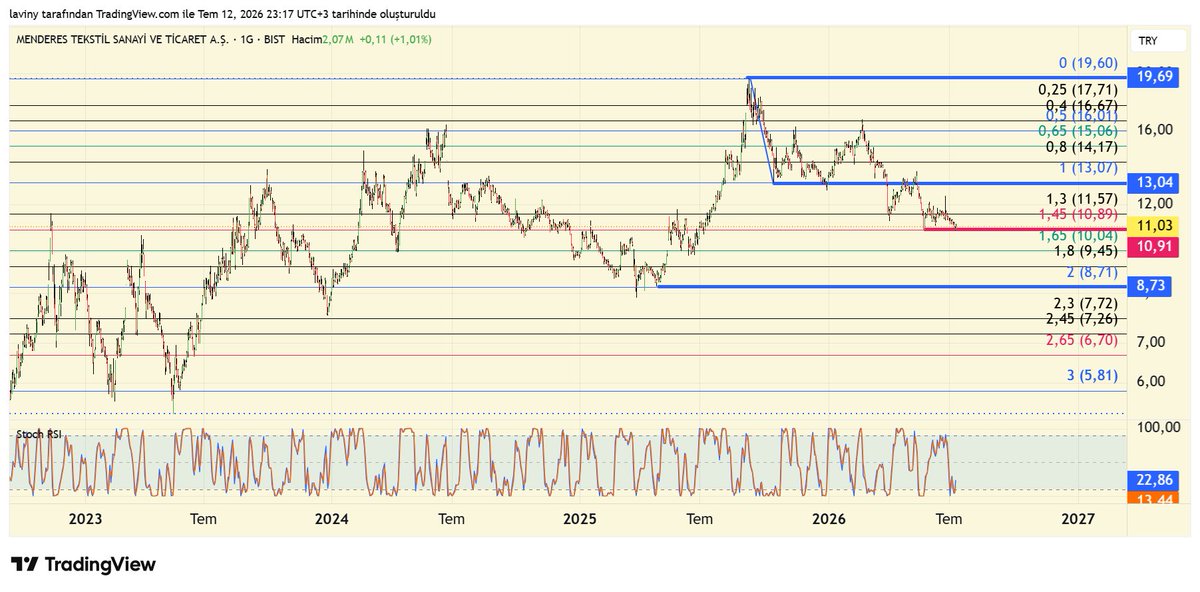Click the 16,00 price axis tick
This screenshot has height=592, width=1200.
(x=1153, y=130)
